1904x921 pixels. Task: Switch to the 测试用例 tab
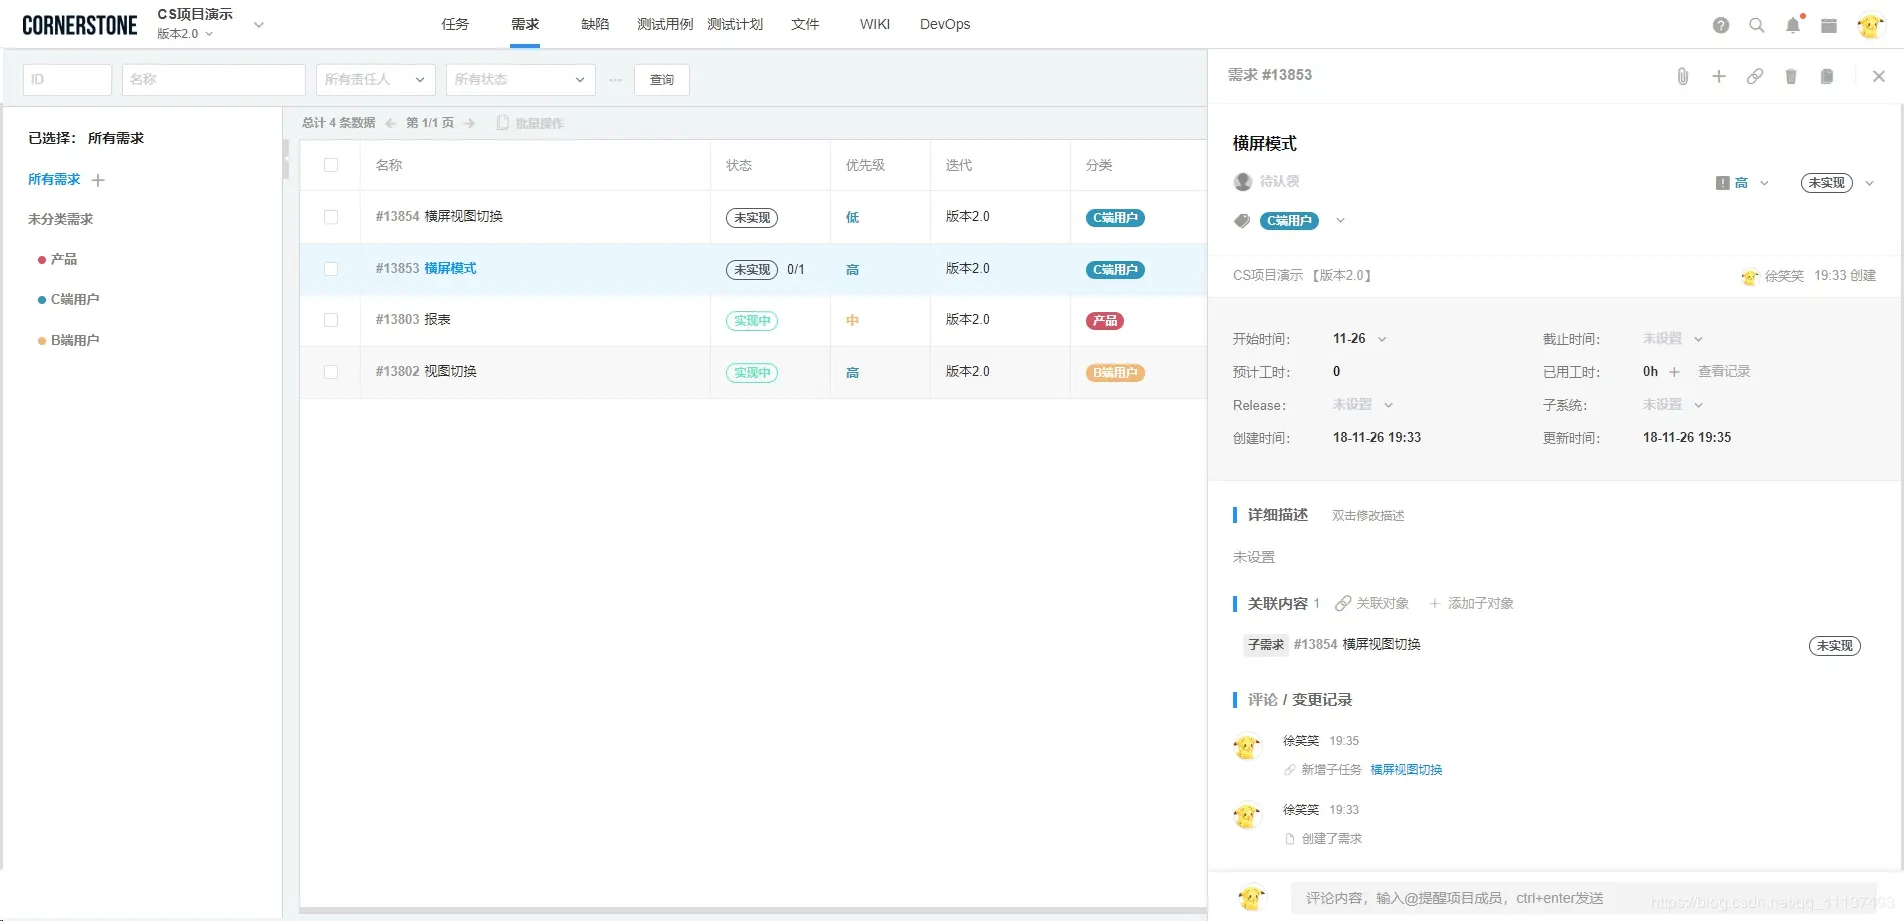pyautogui.click(x=665, y=24)
